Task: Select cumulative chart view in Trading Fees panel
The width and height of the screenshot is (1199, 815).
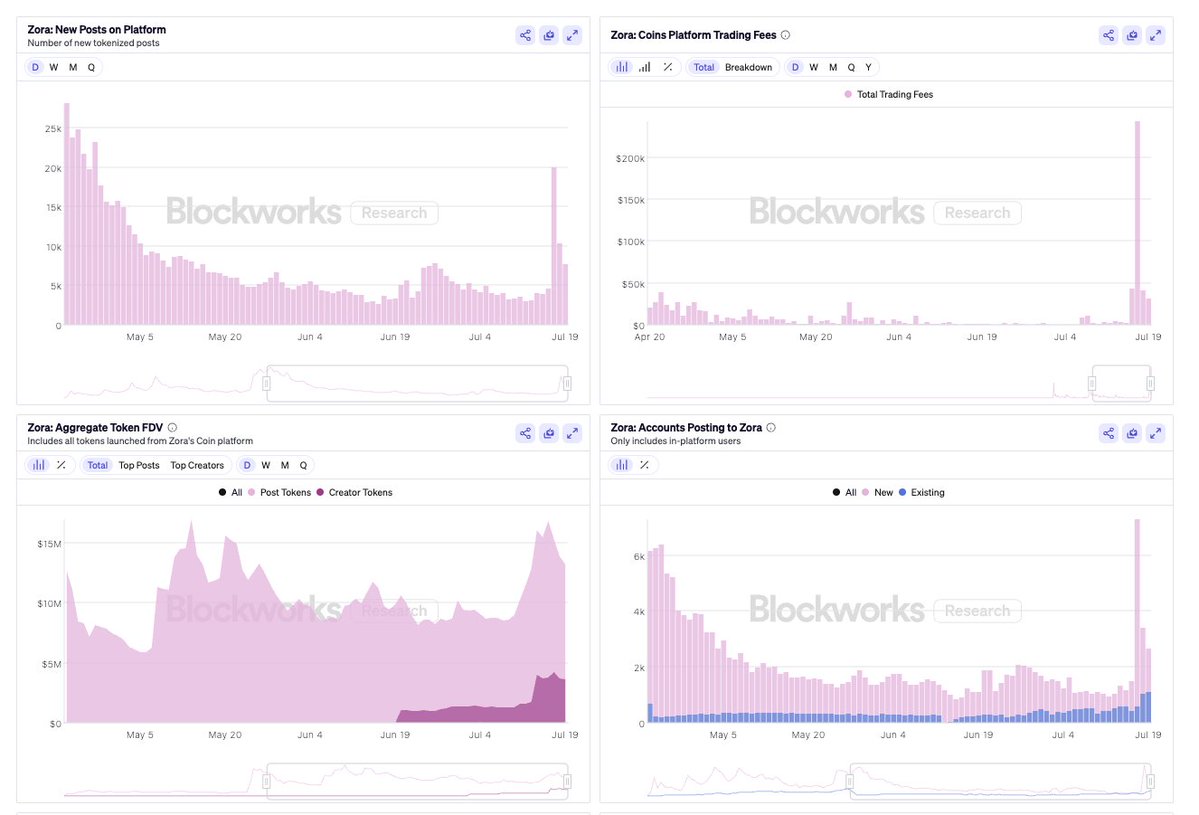Action: click(645, 67)
